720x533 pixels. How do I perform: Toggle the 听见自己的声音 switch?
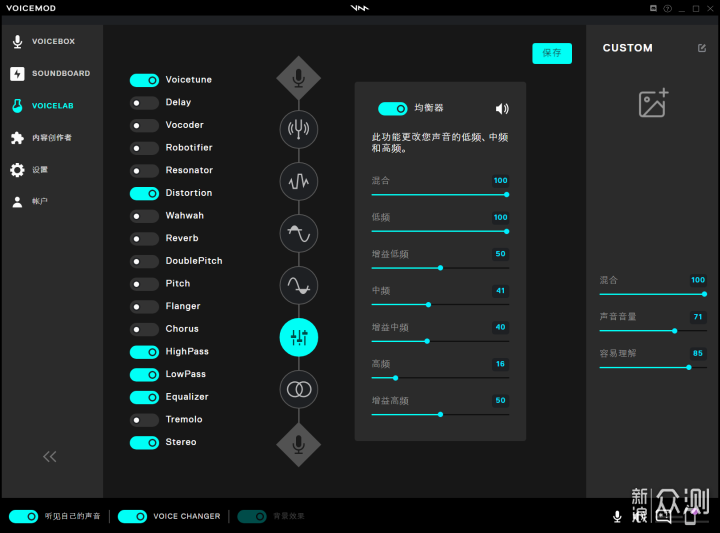pyautogui.click(x=23, y=516)
